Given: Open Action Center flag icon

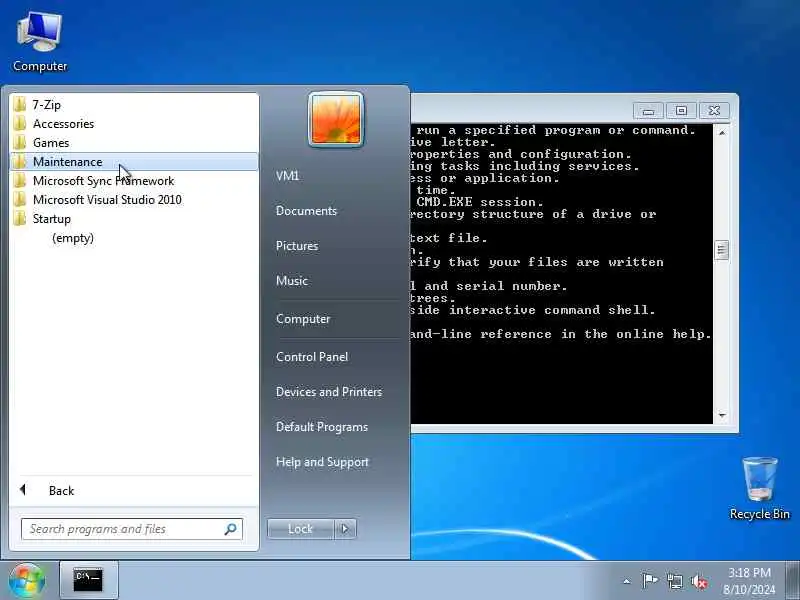Looking at the screenshot, I should [x=649, y=581].
